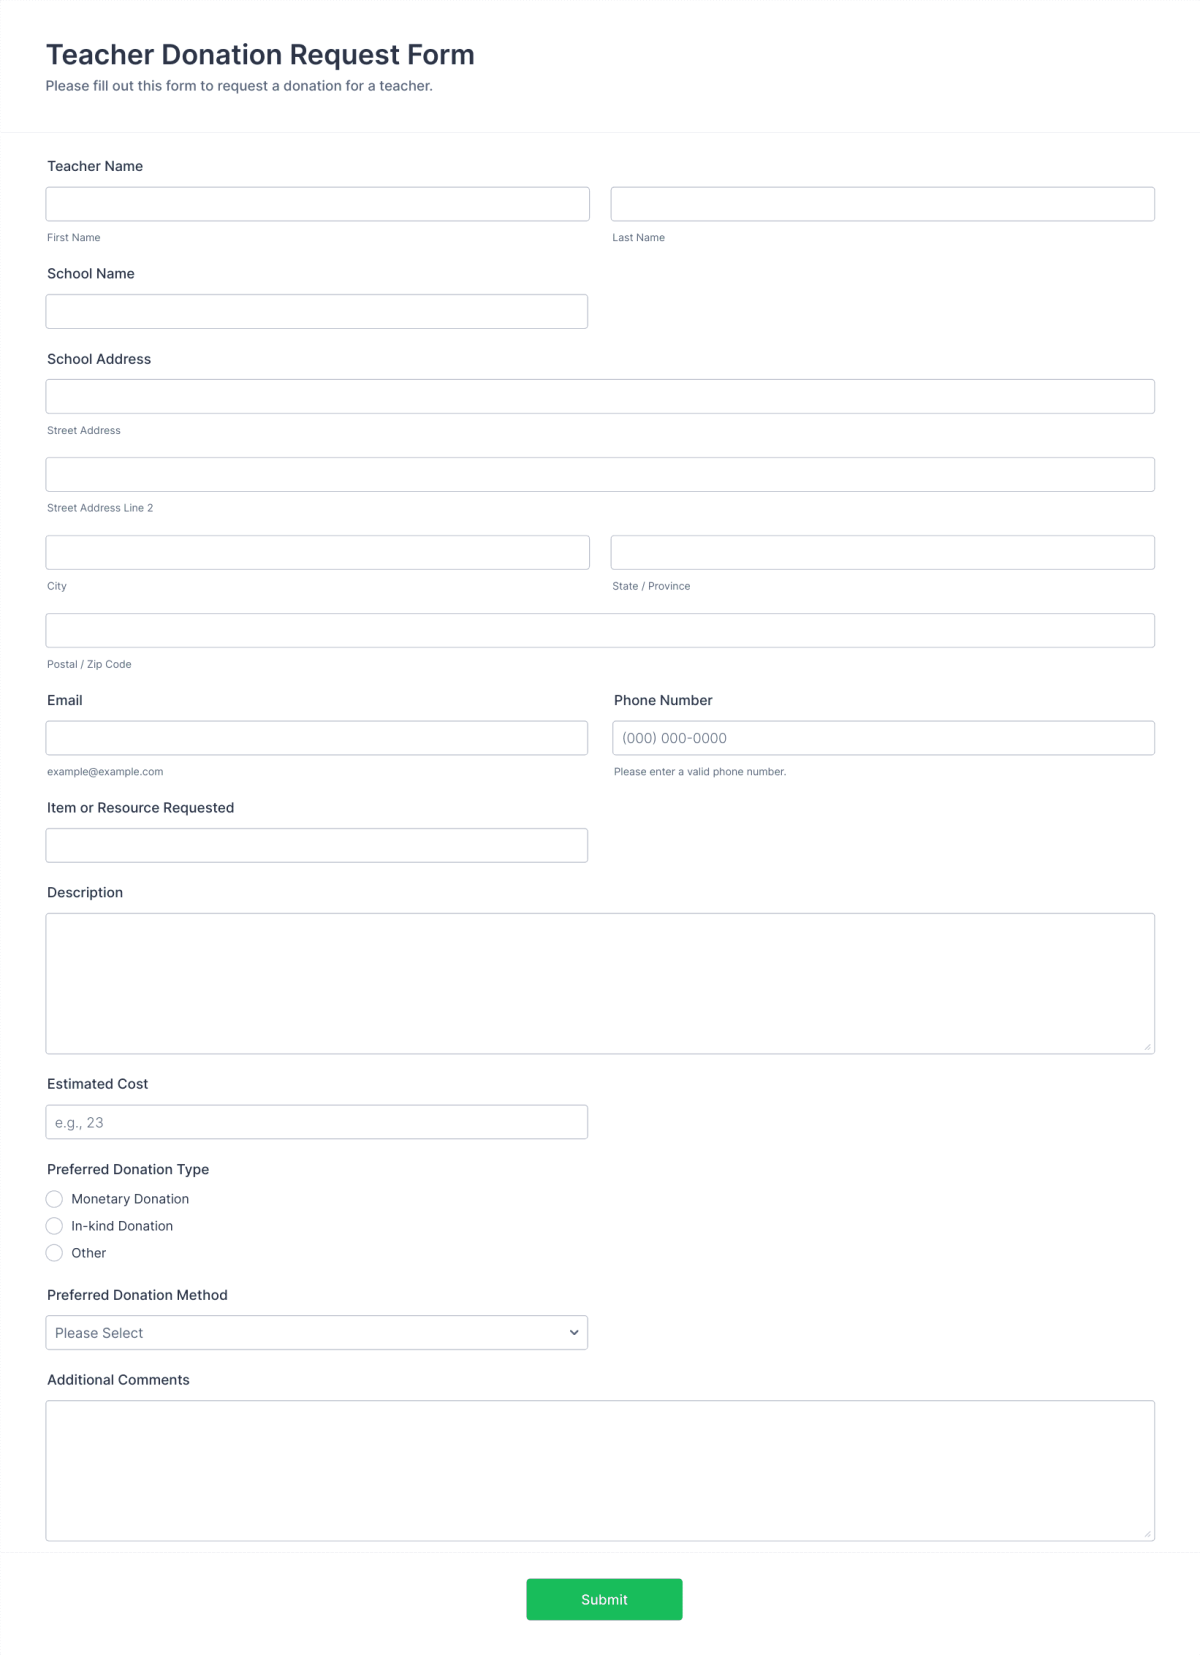Click the First Name input field
The width and height of the screenshot is (1200, 1655).
(316, 203)
